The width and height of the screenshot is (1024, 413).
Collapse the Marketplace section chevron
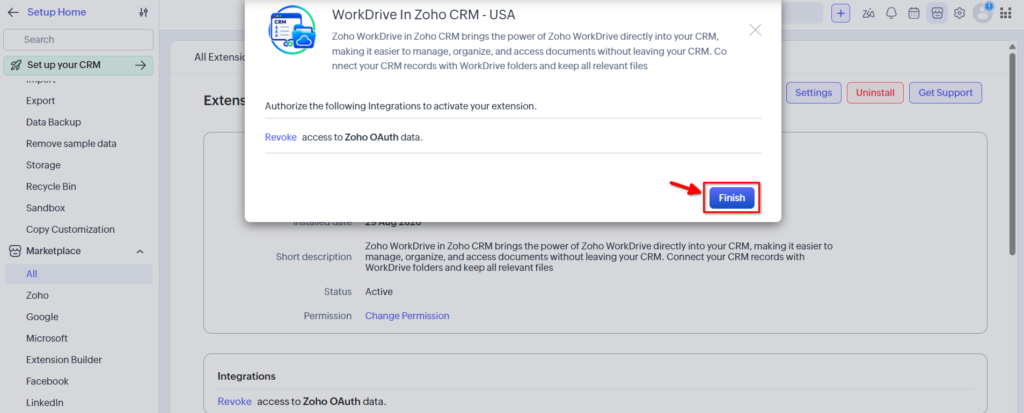[x=140, y=252]
